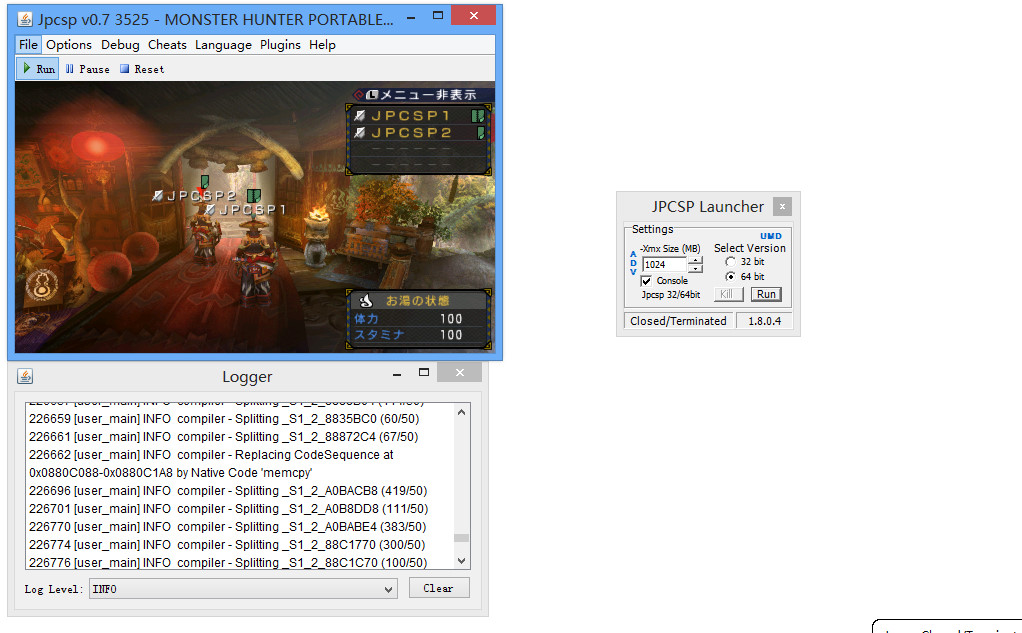
Task: Open the Help menu
Action: [322, 44]
